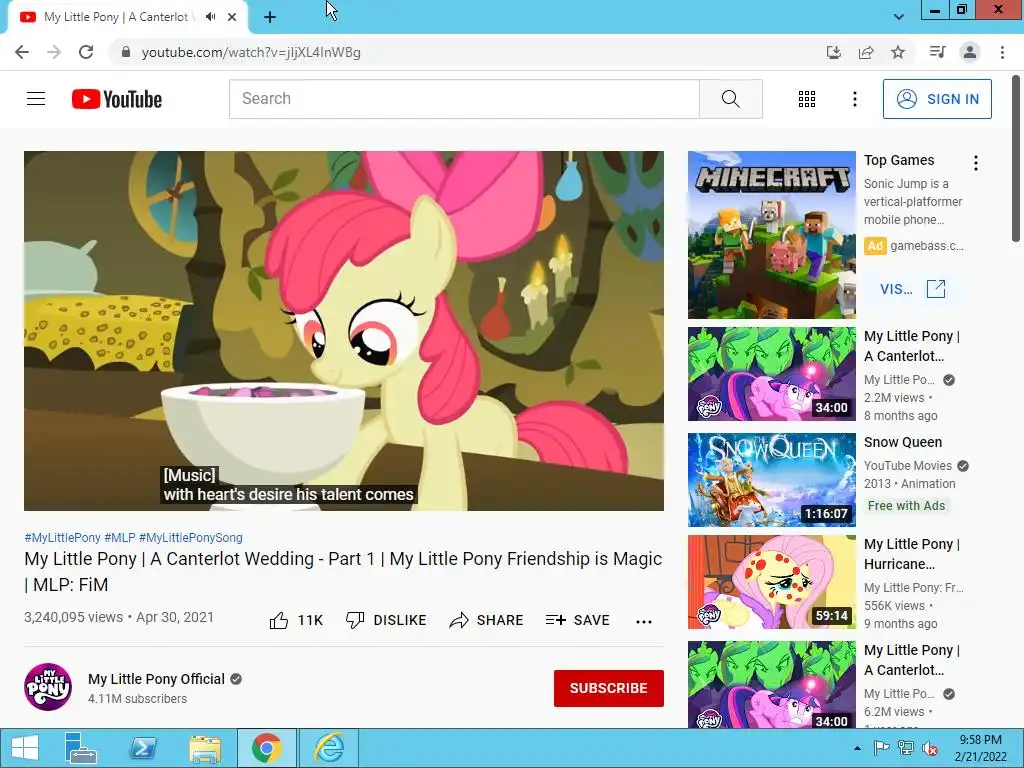Open the Minecraft ad thumbnail
This screenshot has height=768, width=1024.
[771, 235]
